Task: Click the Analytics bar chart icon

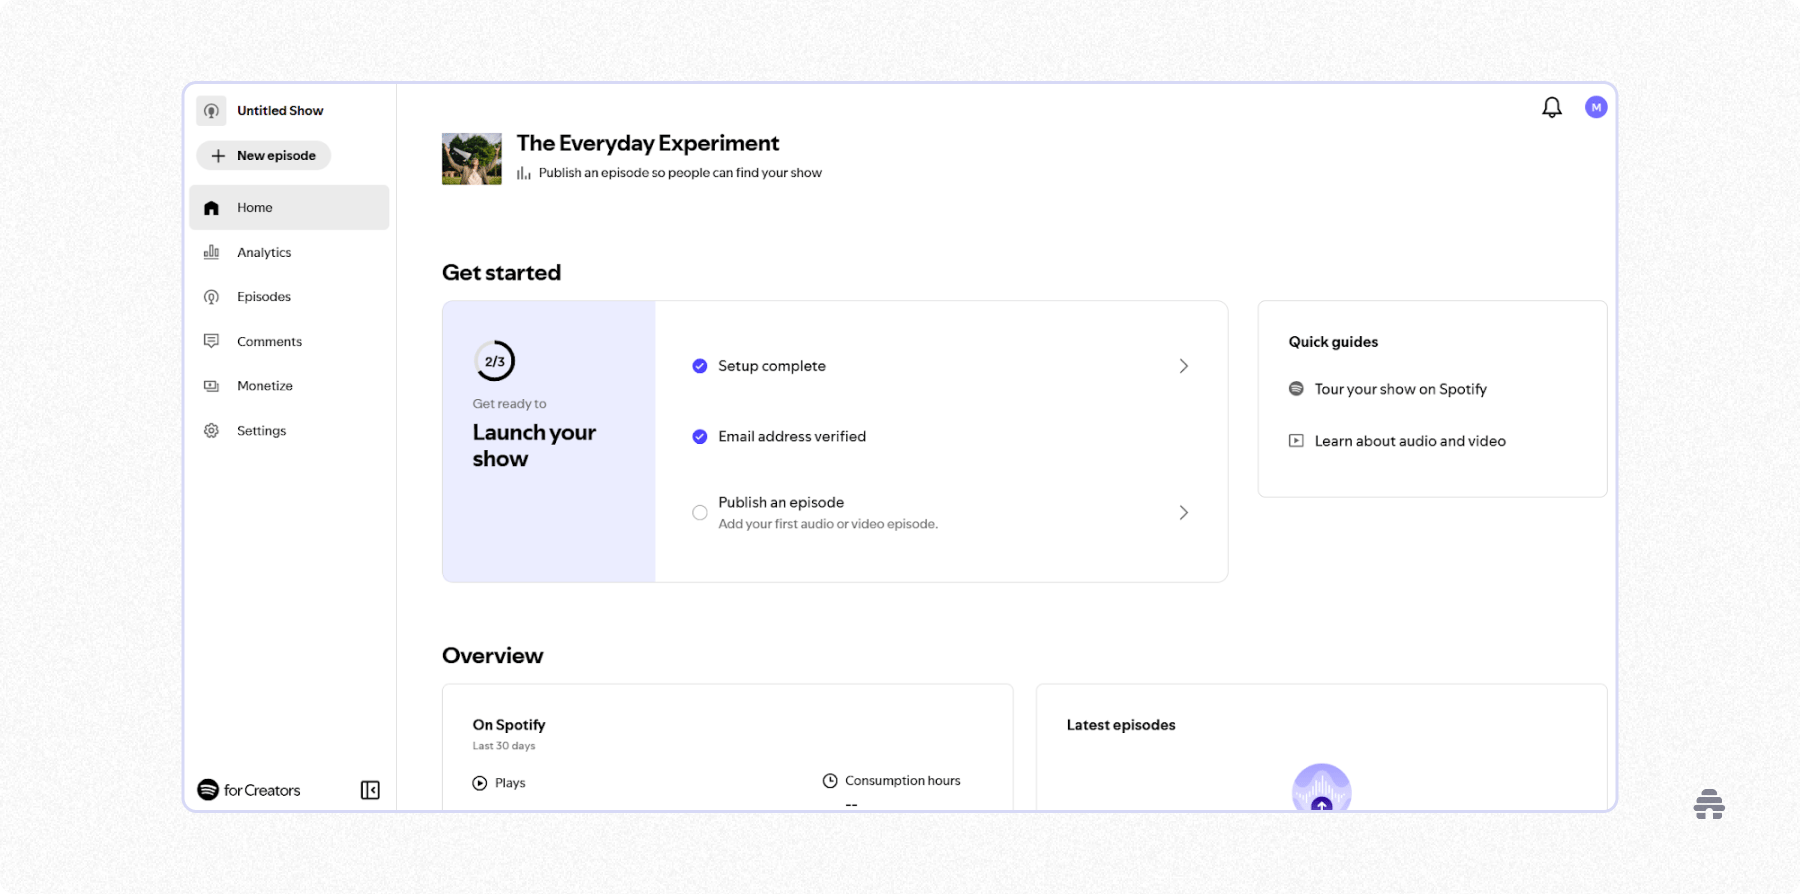Action: click(211, 252)
